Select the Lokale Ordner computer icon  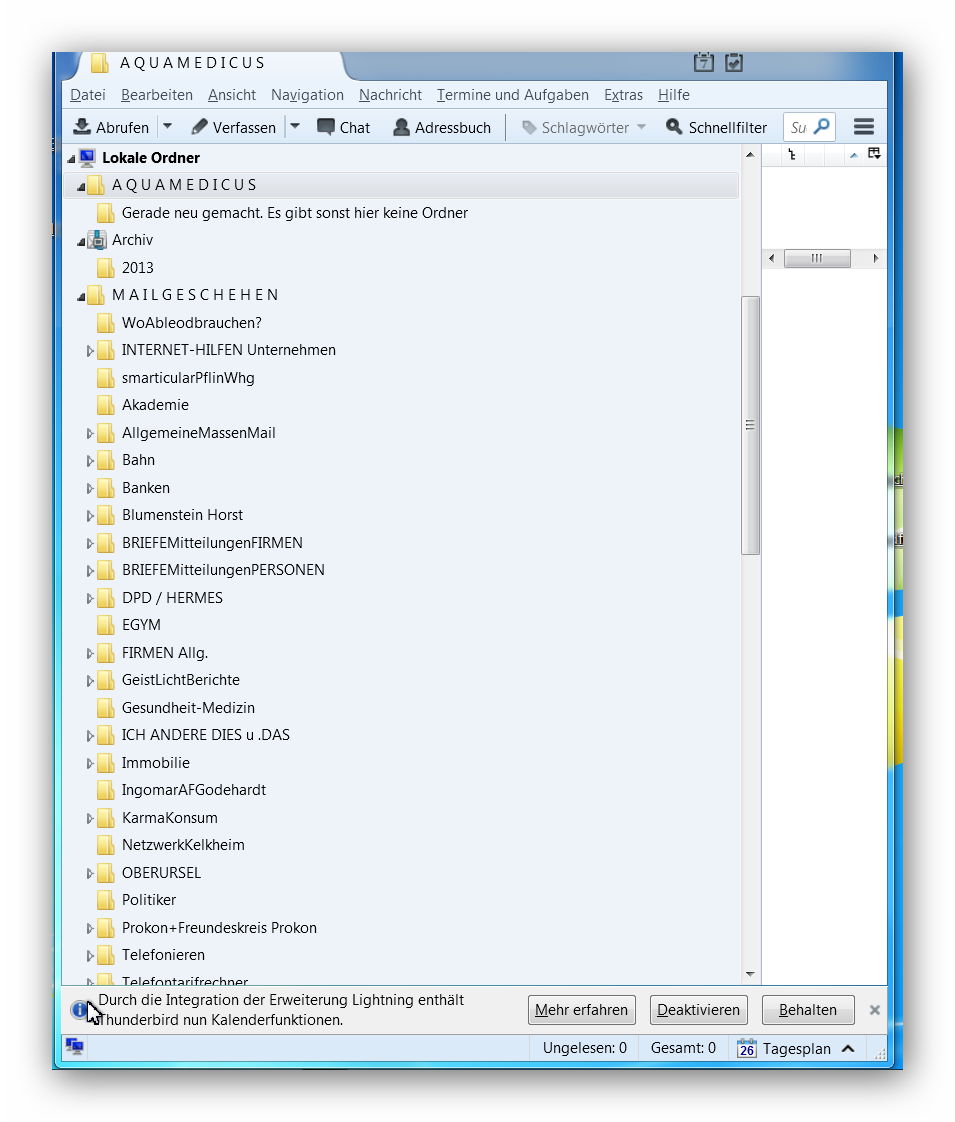tap(87, 157)
